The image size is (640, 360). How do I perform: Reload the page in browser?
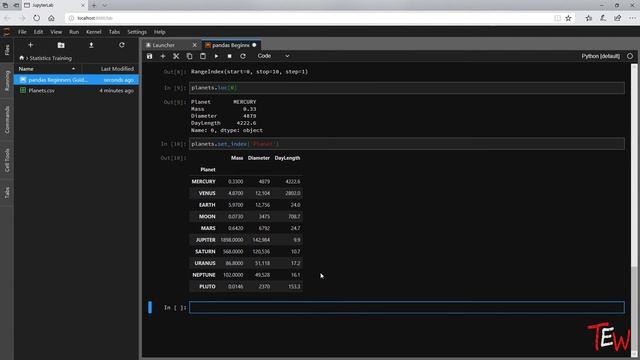click(37, 18)
